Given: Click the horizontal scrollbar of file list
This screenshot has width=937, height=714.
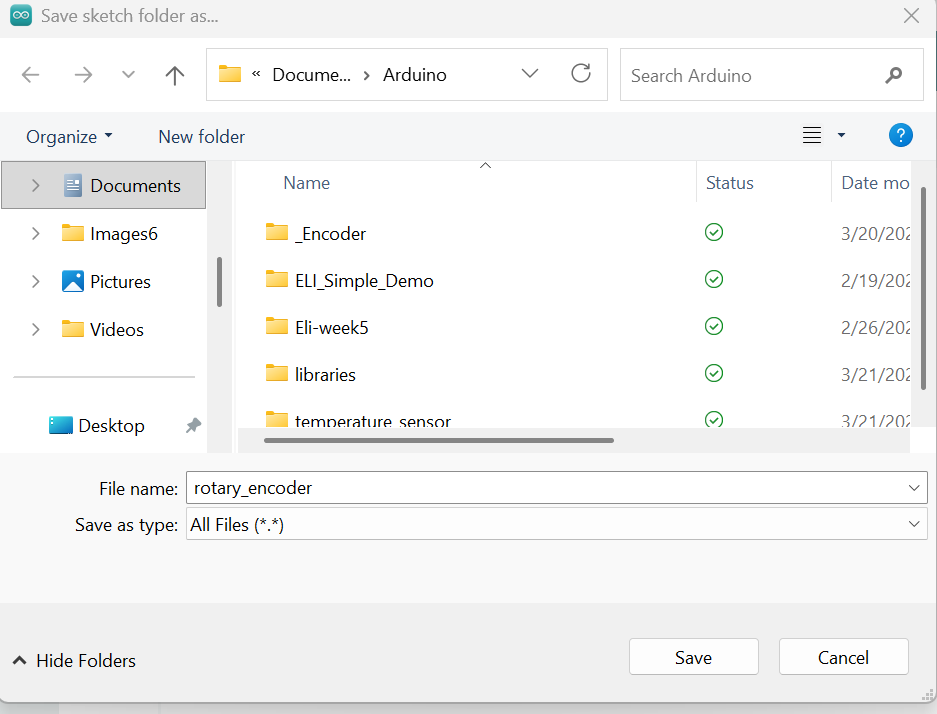Looking at the screenshot, I should click(439, 440).
